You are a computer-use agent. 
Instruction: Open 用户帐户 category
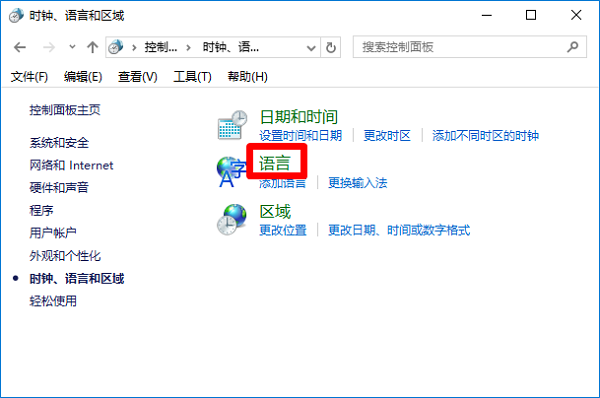pos(53,233)
